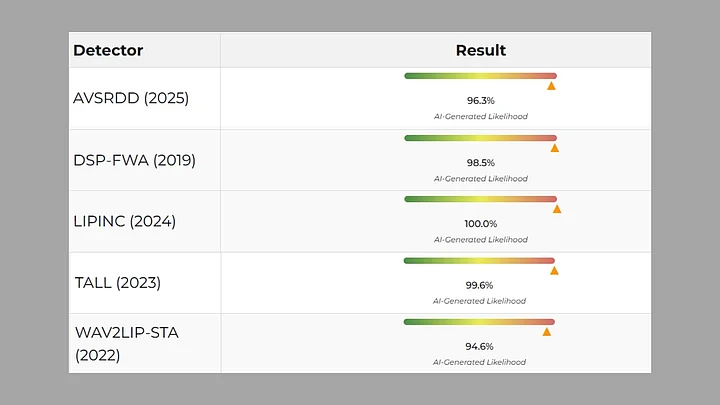Screen dimensions: 720x405
Task: Click the Detector column header
Action: [x=108, y=50]
